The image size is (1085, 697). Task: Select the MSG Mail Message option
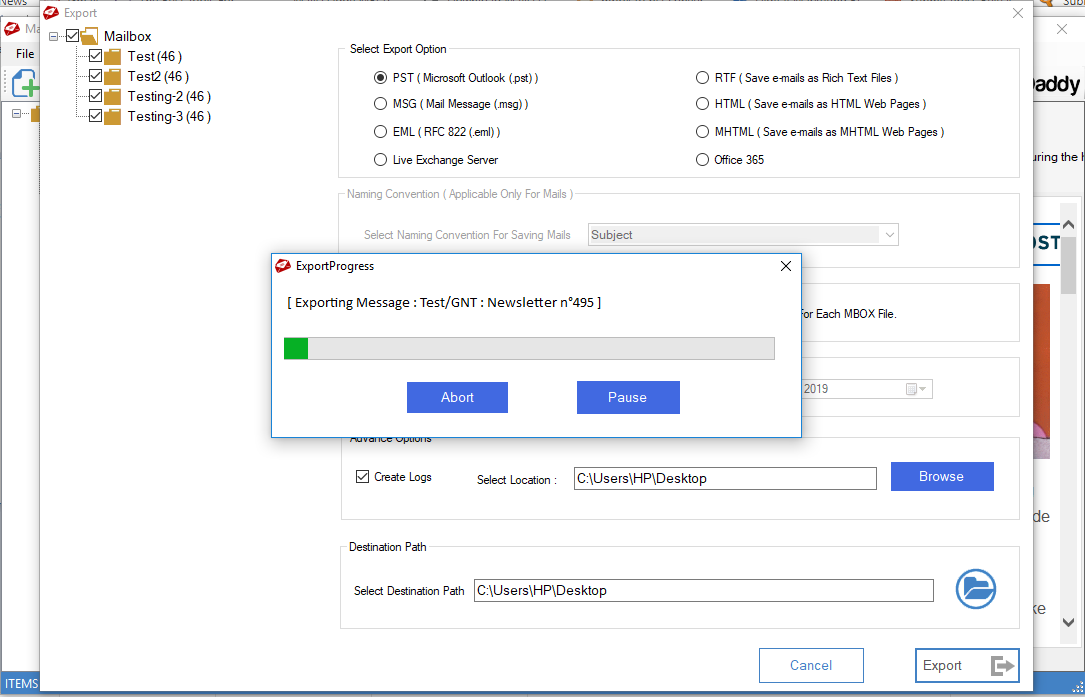(380, 104)
